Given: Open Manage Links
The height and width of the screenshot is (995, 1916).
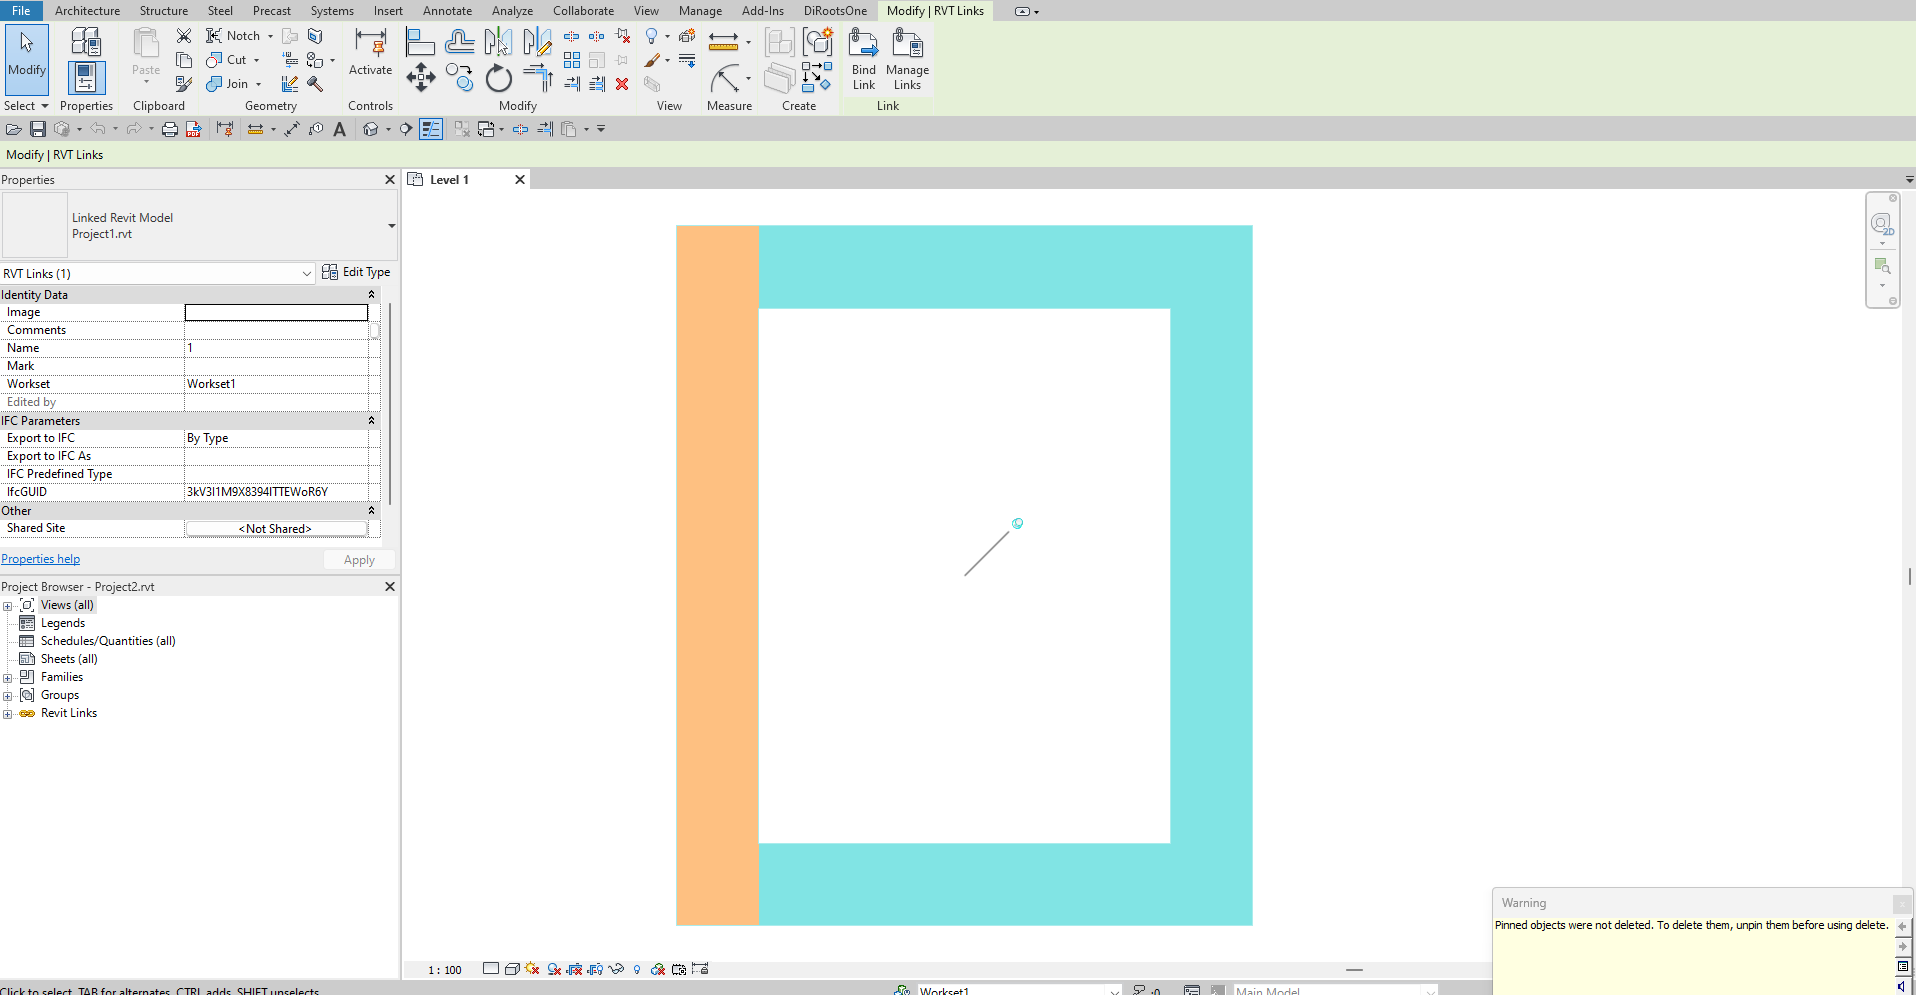Looking at the screenshot, I should pyautogui.click(x=907, y=60).
